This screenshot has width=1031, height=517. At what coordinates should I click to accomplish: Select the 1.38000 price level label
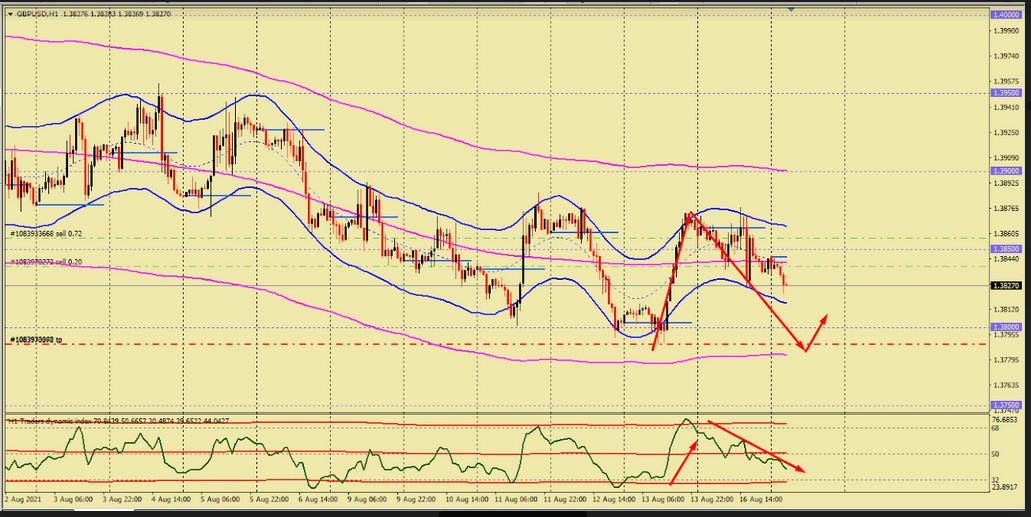coord(1004,327)
